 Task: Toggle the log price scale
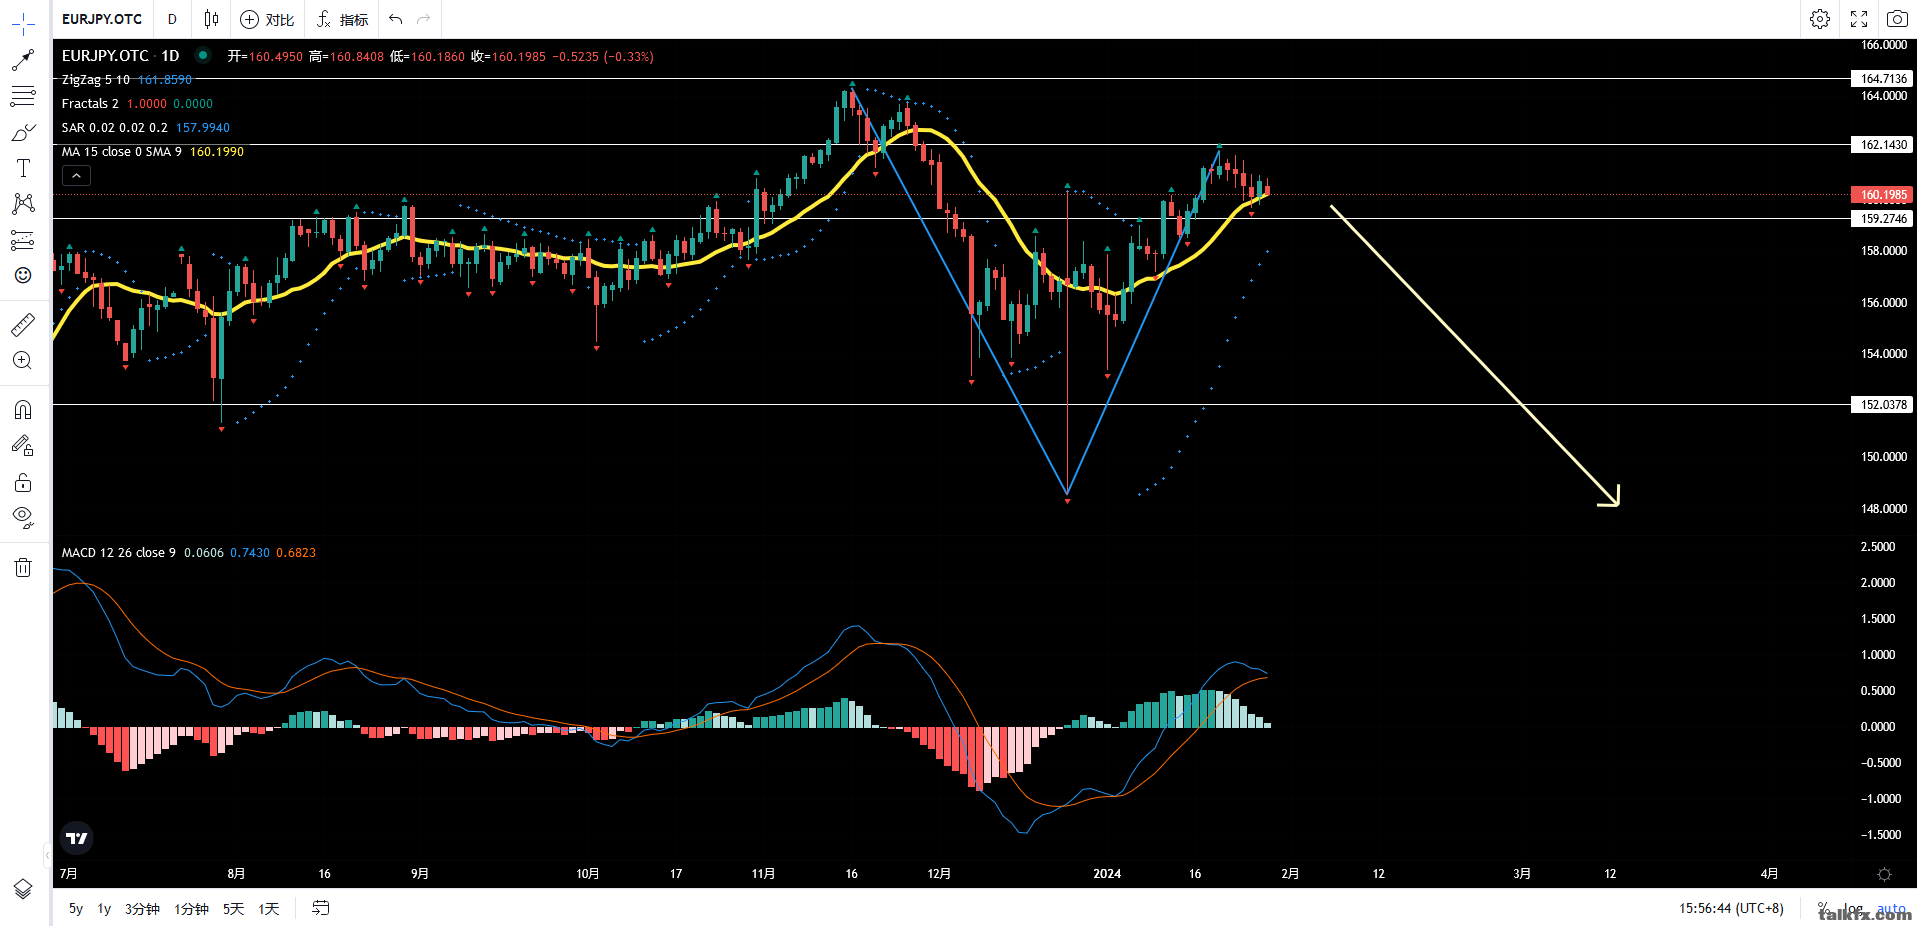1853,909
